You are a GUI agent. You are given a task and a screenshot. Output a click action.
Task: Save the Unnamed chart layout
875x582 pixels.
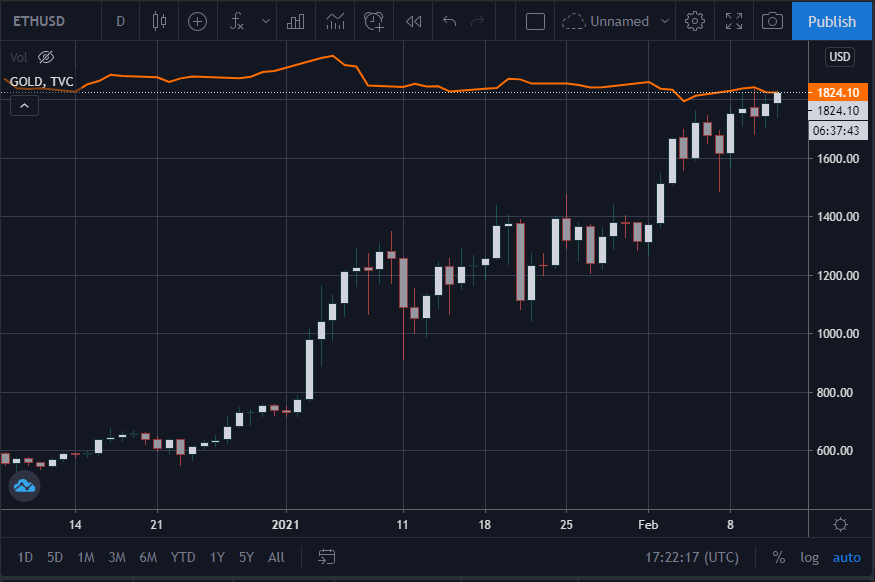605,21
